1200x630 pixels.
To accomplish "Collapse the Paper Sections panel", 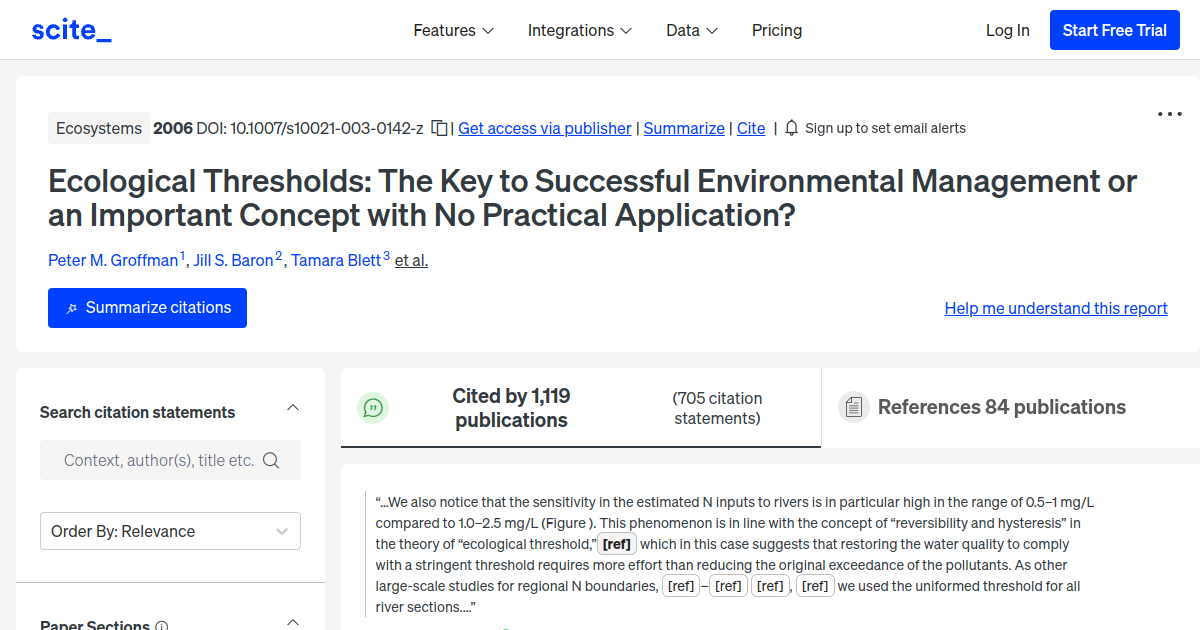I will pos(293,622).
